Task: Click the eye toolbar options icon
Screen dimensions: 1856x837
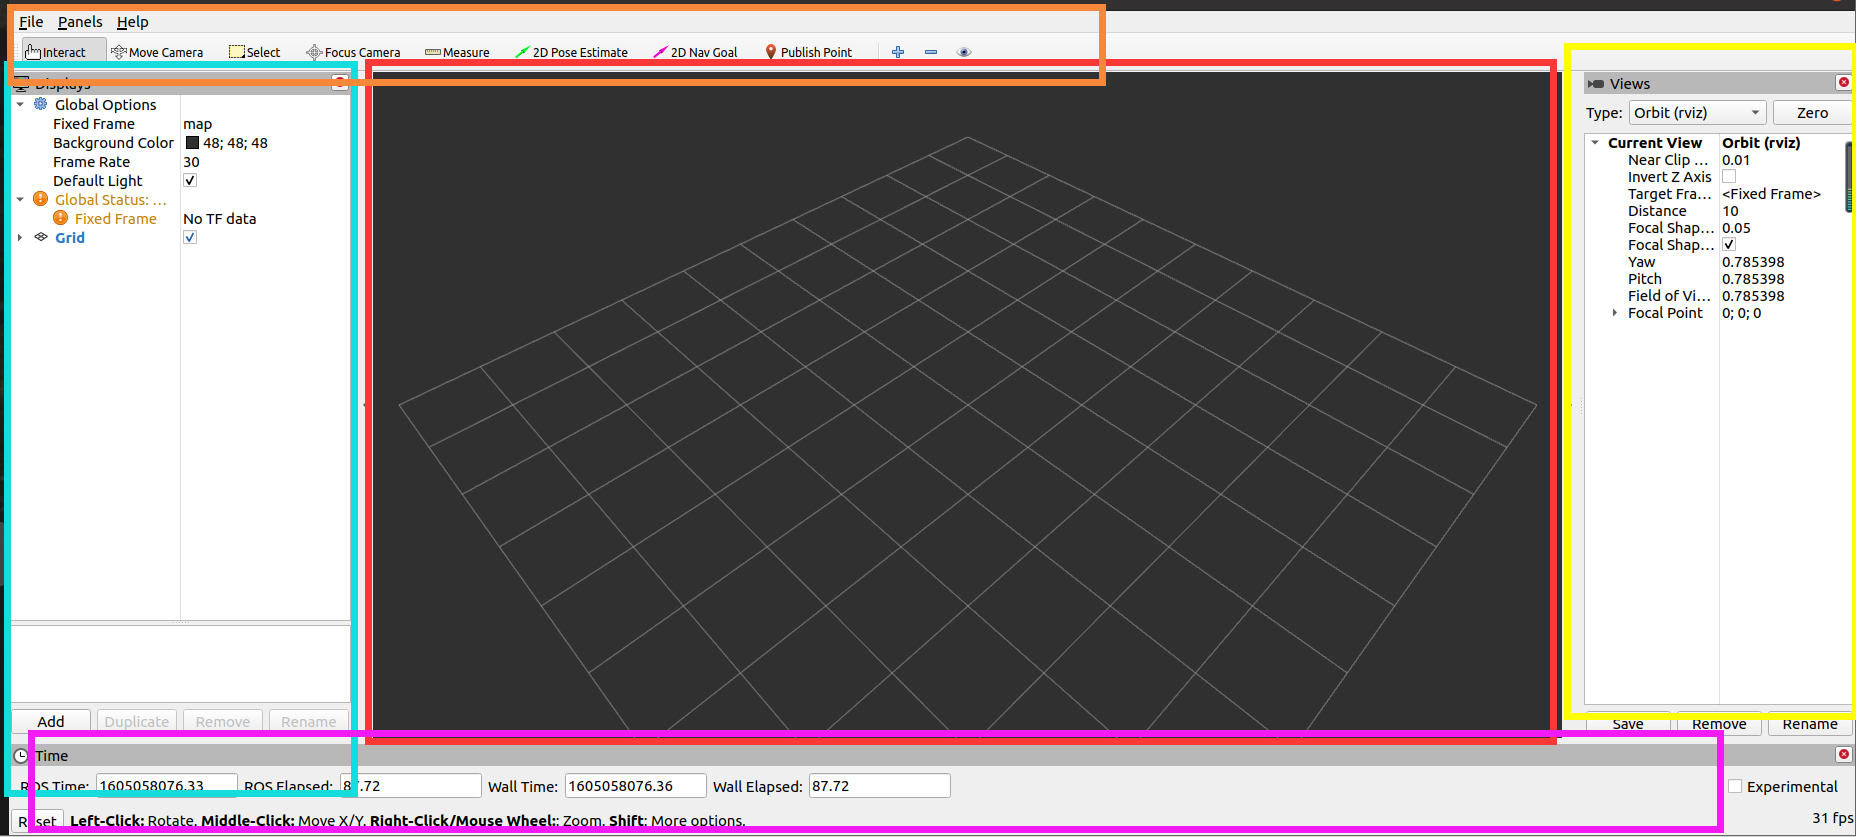Action: click(964, 52)
